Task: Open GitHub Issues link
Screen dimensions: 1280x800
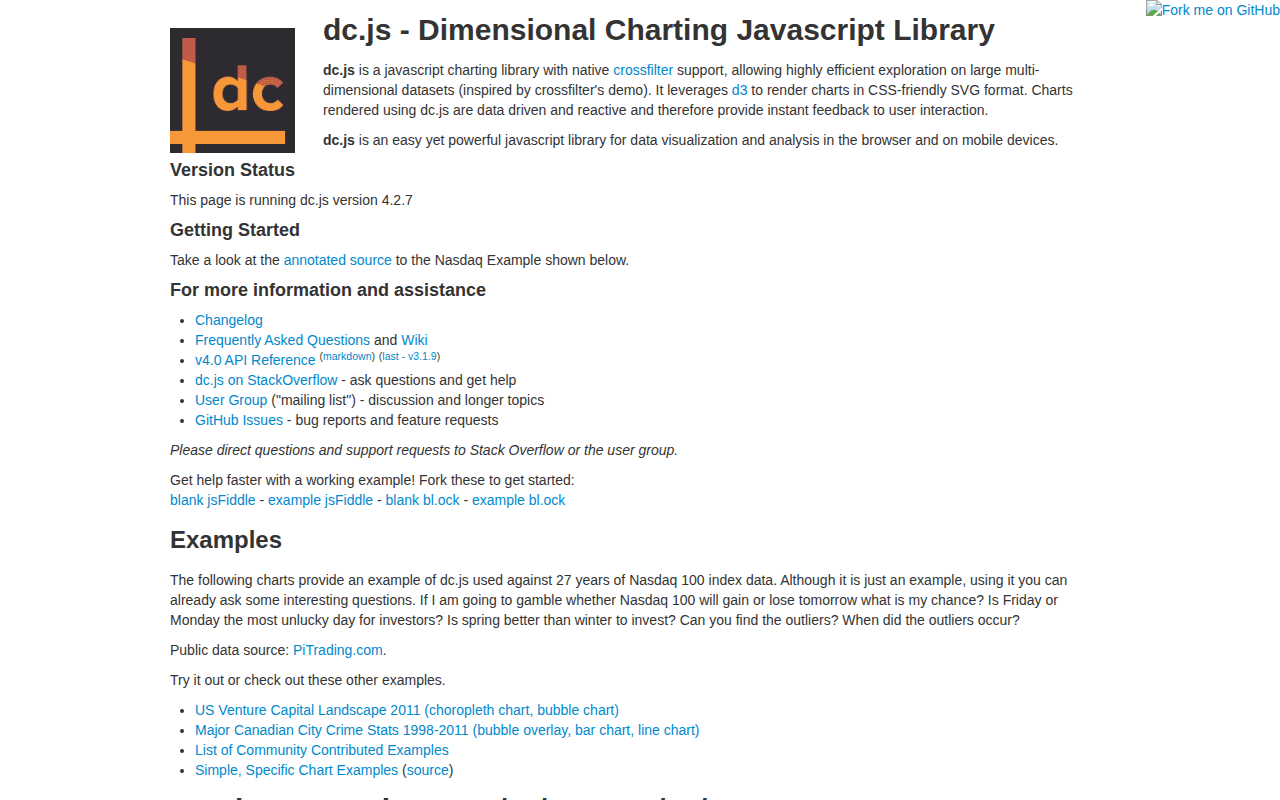Action: pos(239,420)
